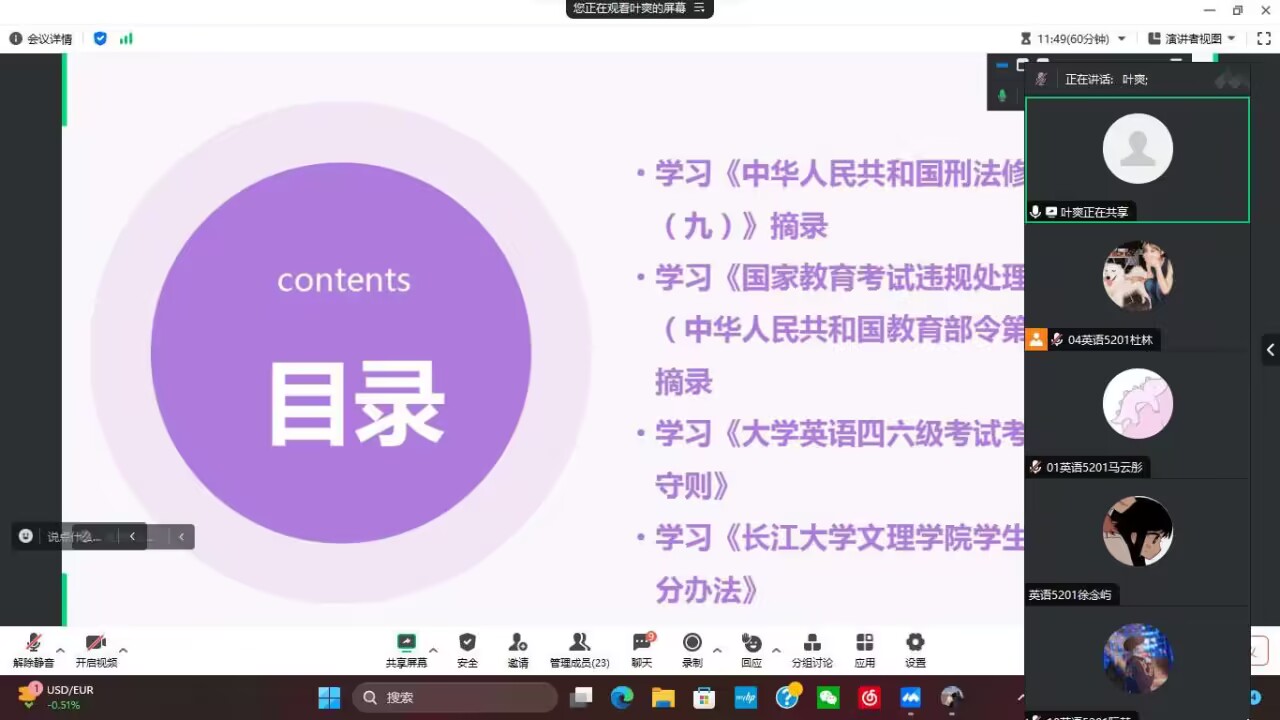Expand the arrow next to 共享屏幕

point(433,650)
